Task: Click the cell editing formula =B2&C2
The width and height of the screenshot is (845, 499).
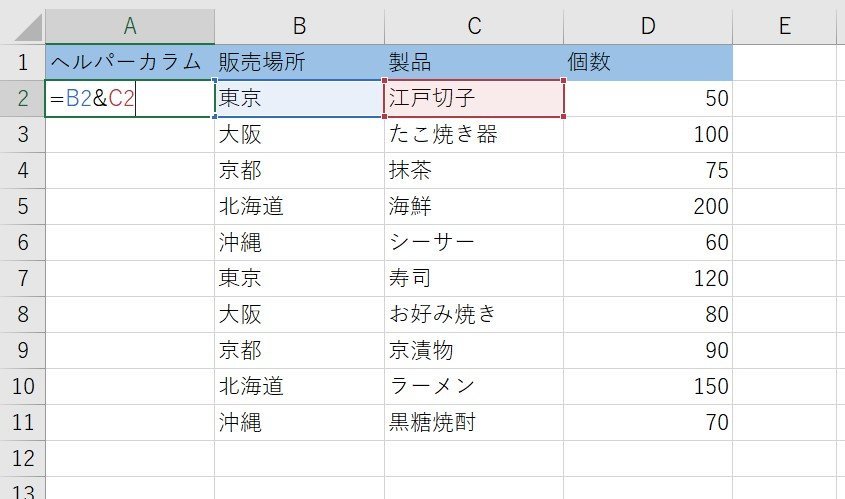Action: [x=130, y=99]
